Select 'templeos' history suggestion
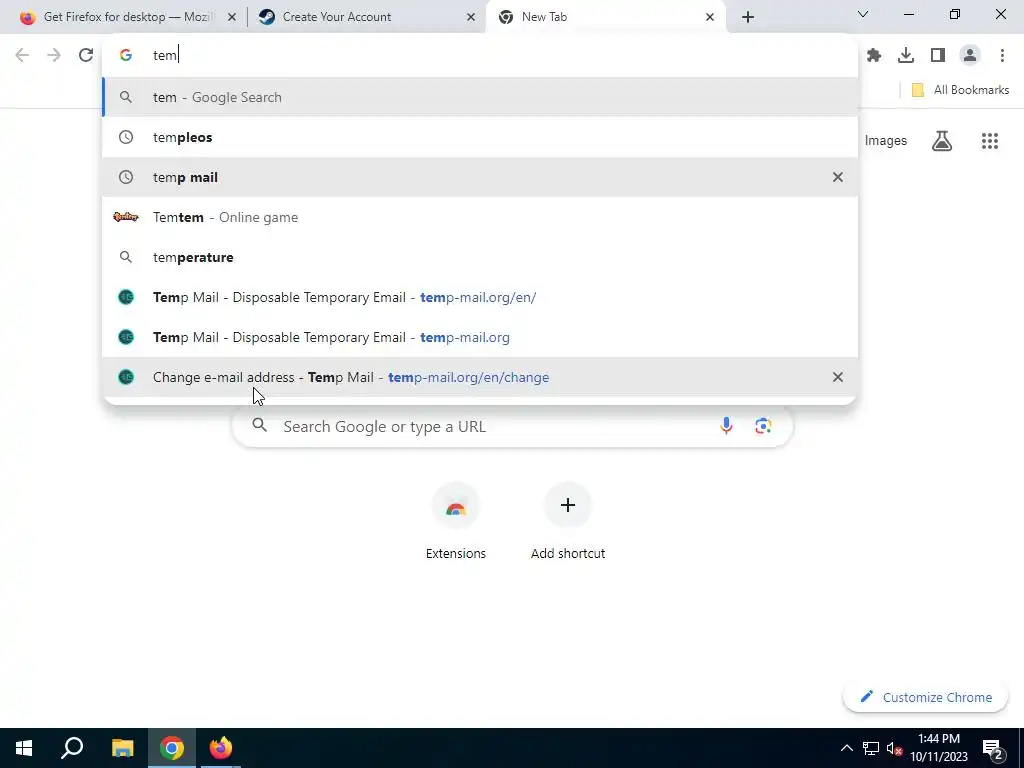Viewport: 1024px width, 768px height. pyautogui.click(x=480, y=137)
